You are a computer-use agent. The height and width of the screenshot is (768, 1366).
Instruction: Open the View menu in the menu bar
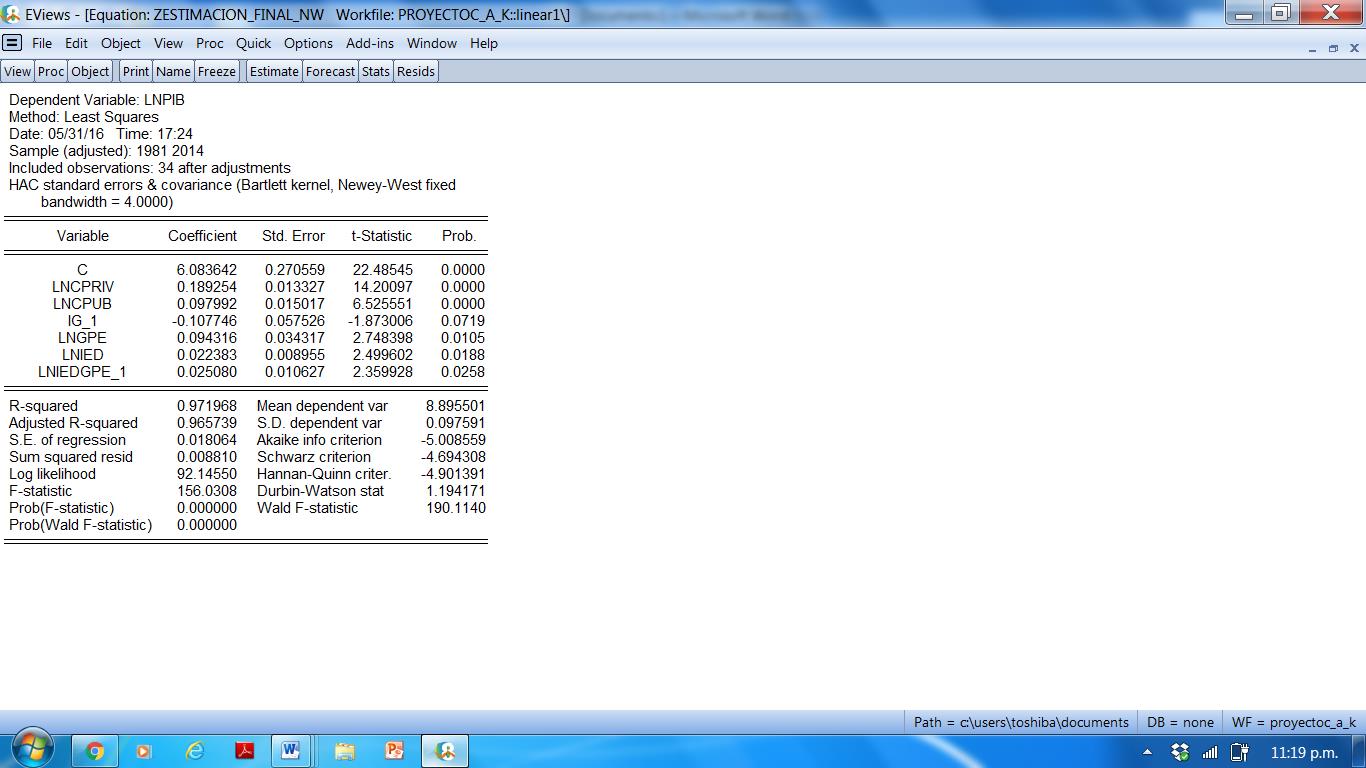coord(168,43)
